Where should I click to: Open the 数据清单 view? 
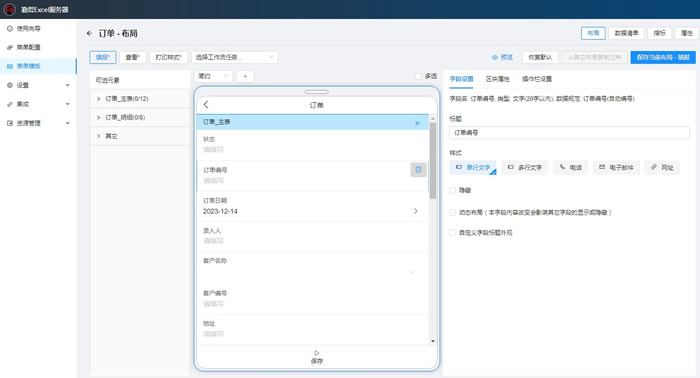626,33
